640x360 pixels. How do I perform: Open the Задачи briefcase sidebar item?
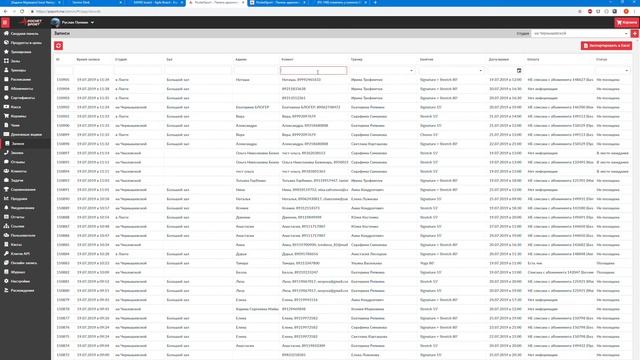[x=25, y=180]
